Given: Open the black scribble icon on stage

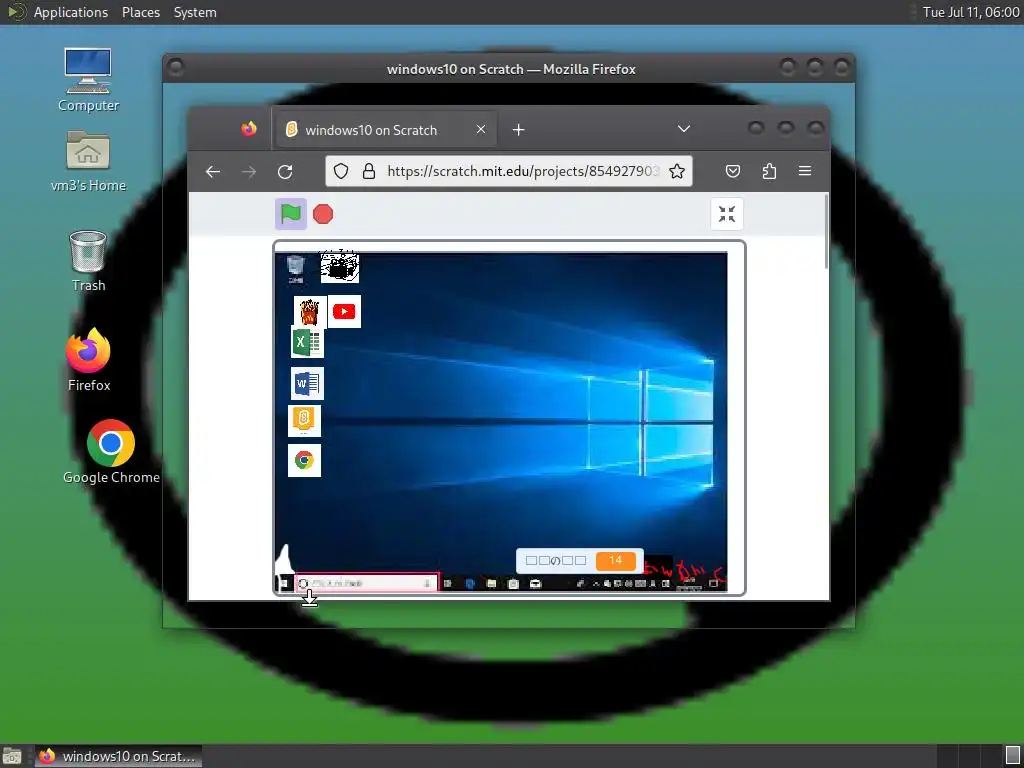Looking at the screenshot, I should (x=340, y=266).
